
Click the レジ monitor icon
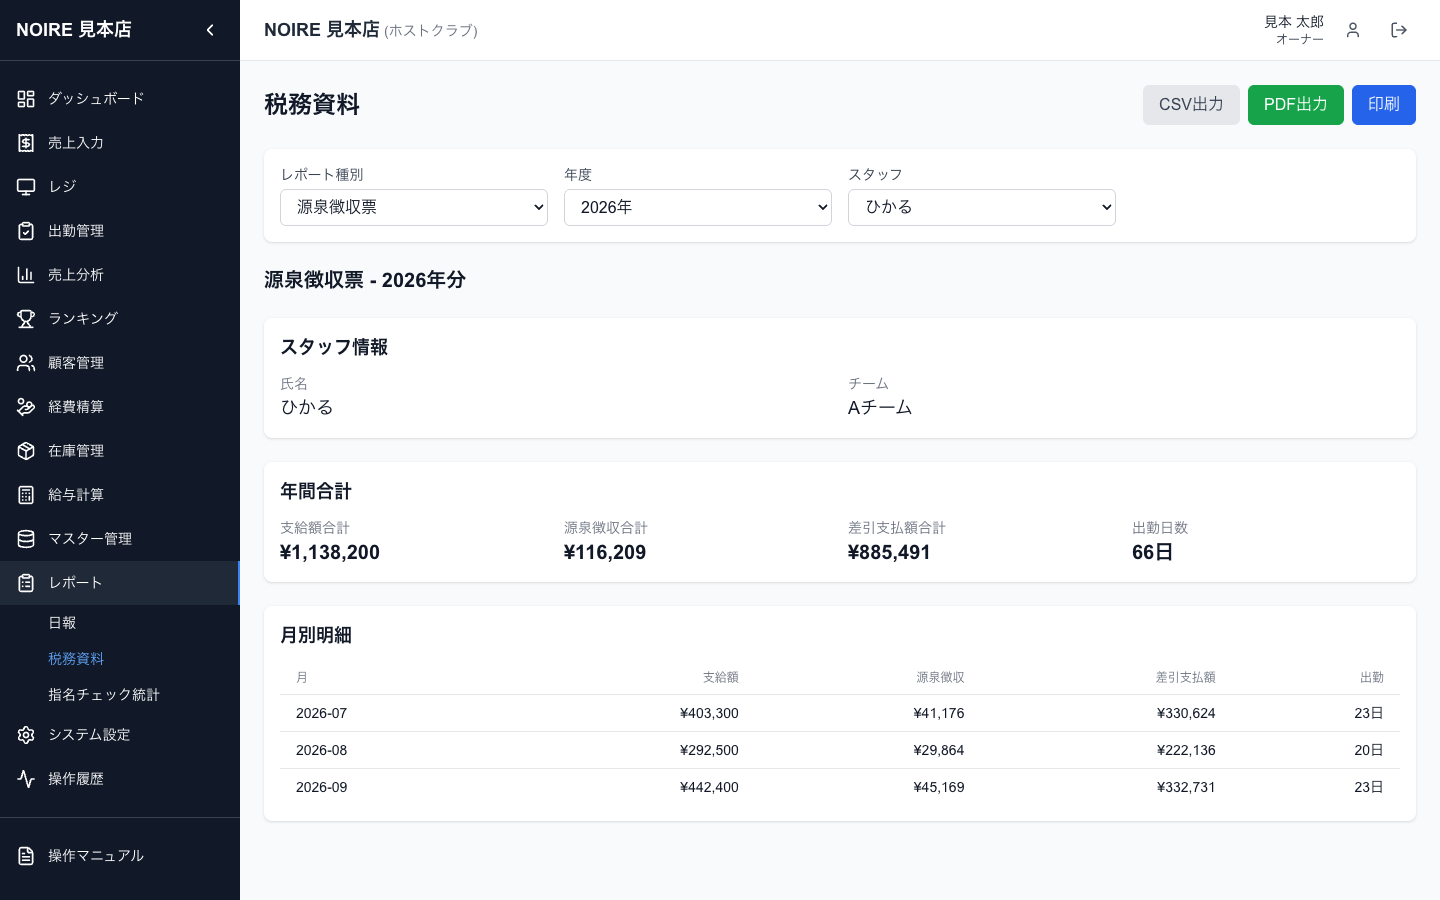[x=26, y=187]
